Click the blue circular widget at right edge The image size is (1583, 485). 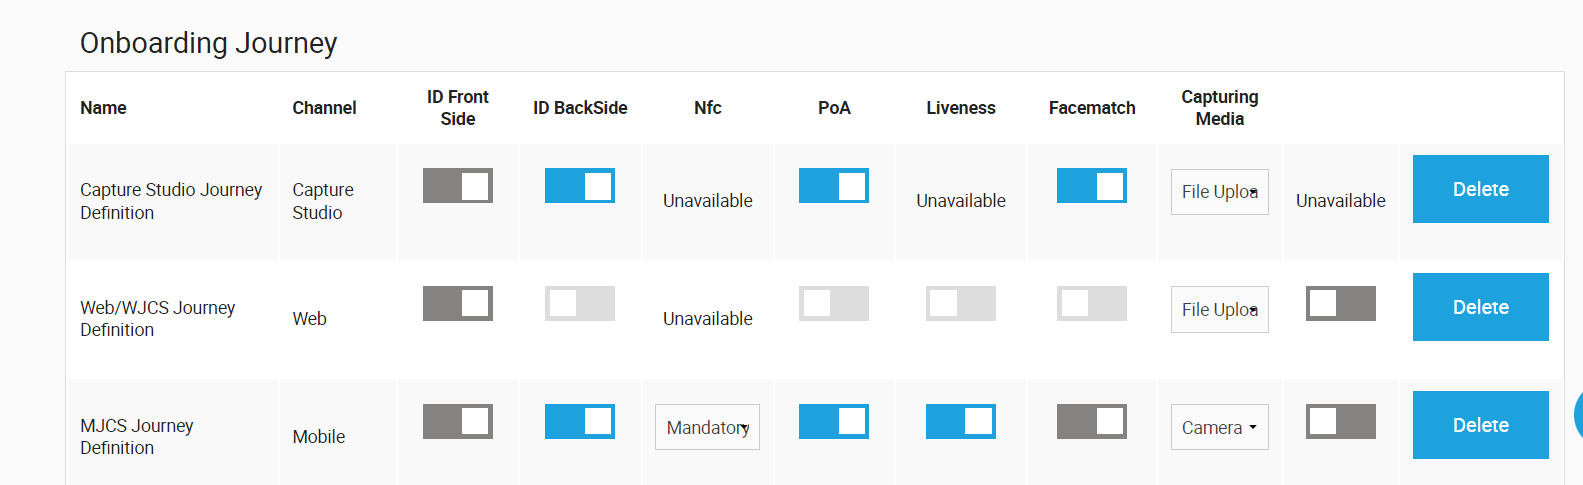(1578, 414)
